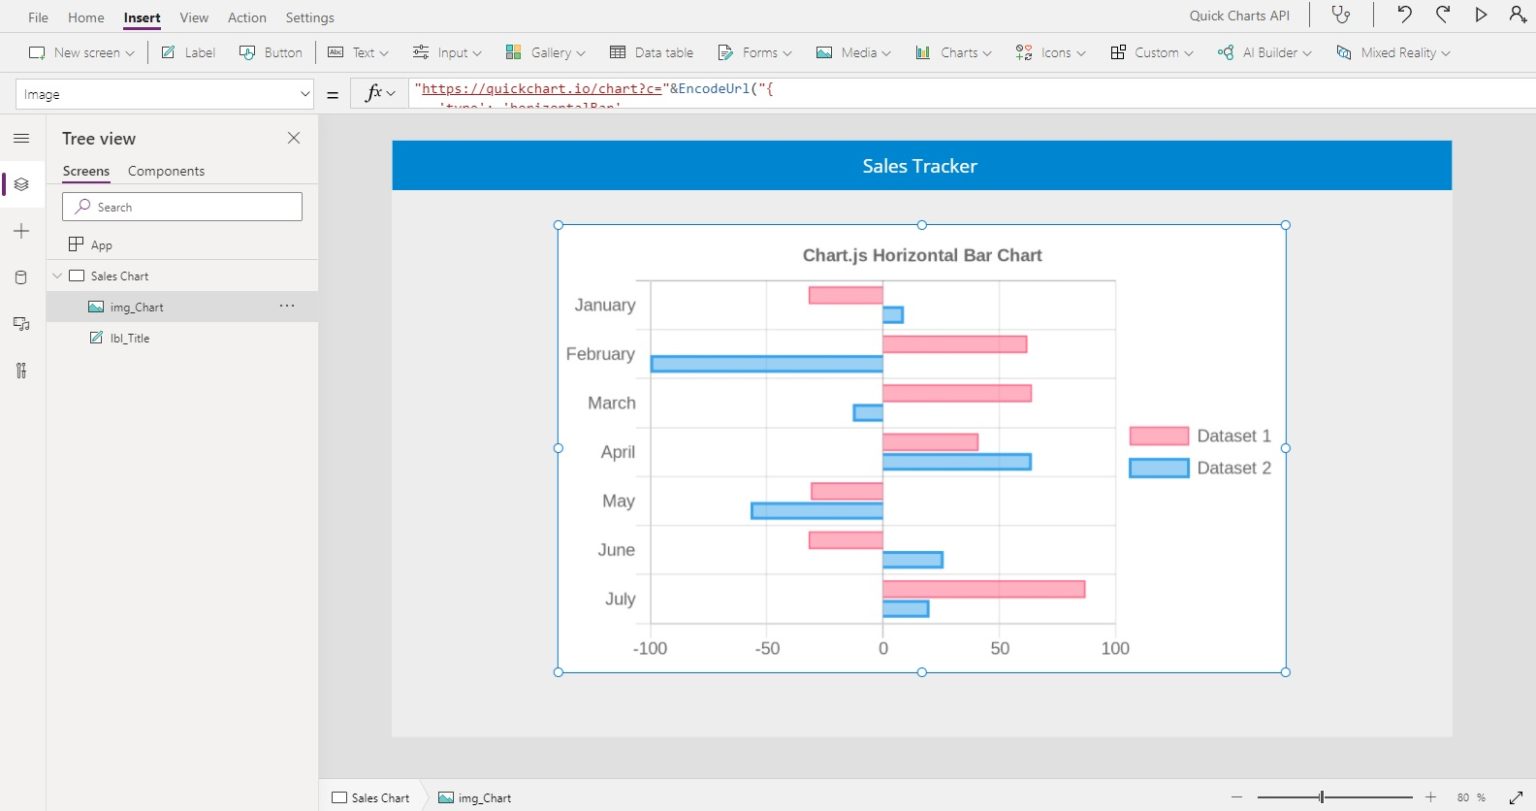Undo the last change
This screenshot has height=811, width=1536.
click(1404, 15)
